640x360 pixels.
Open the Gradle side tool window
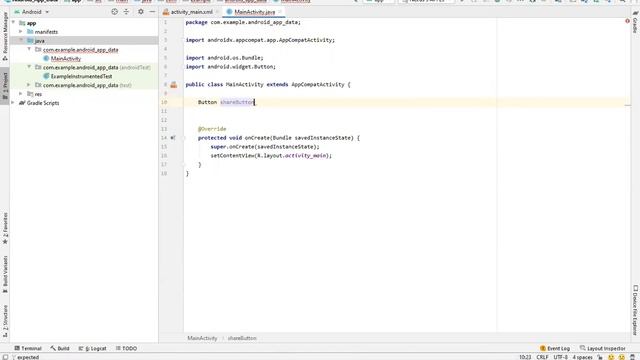[x=635, y=22]
